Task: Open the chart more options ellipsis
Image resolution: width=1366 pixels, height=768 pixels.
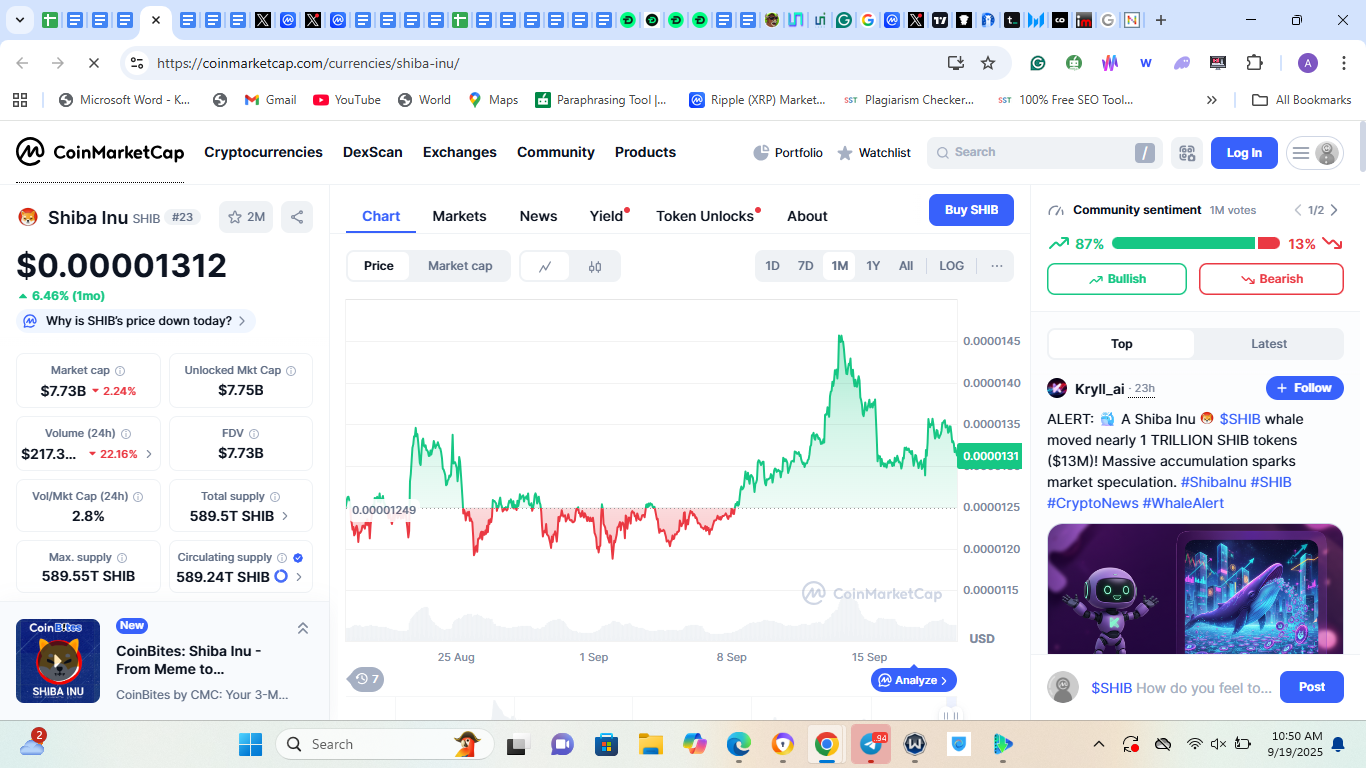Action: pyautogui.click(x=996, y=266)
